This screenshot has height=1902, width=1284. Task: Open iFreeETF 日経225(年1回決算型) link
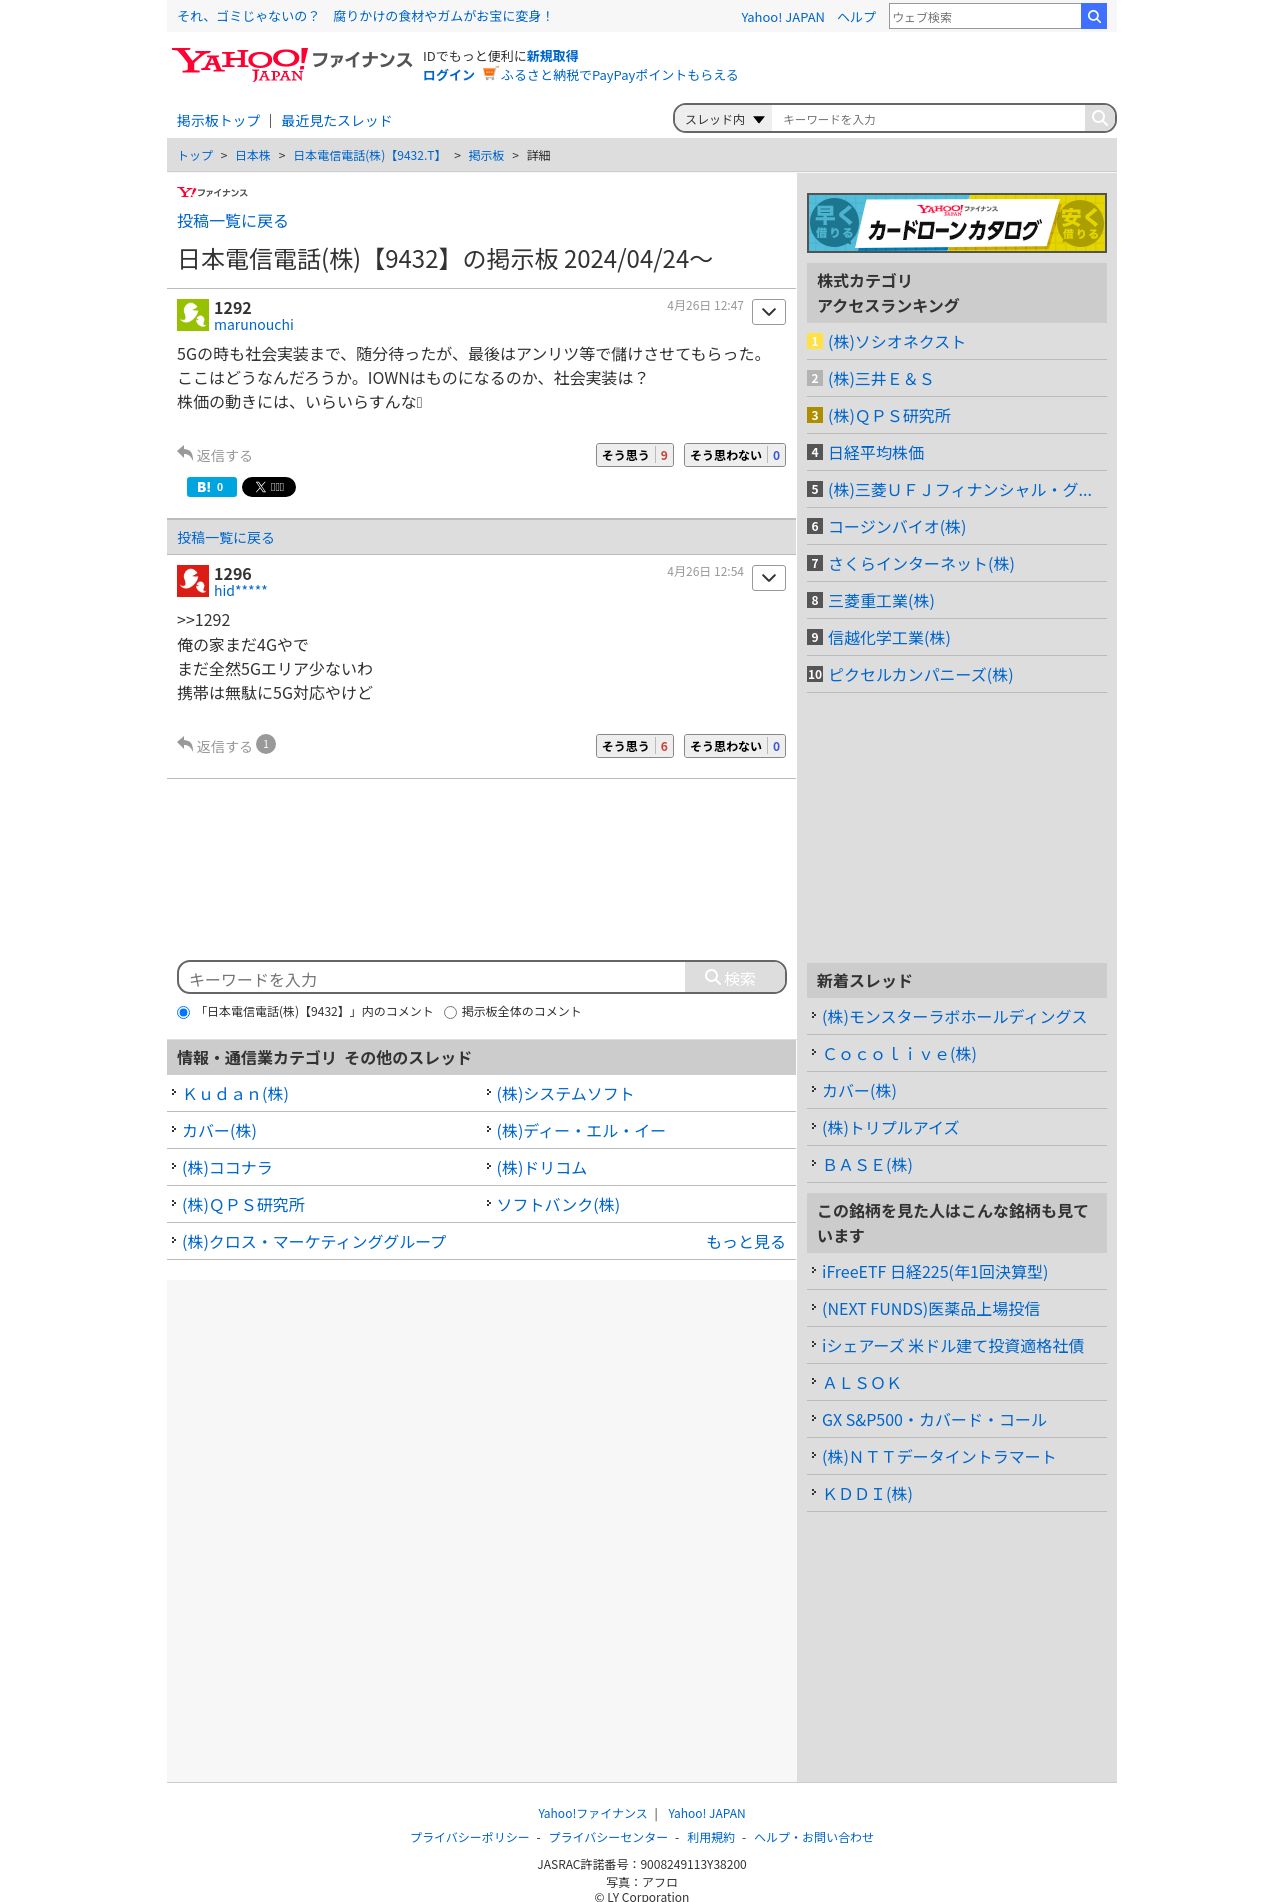(x=935, y=1272)
